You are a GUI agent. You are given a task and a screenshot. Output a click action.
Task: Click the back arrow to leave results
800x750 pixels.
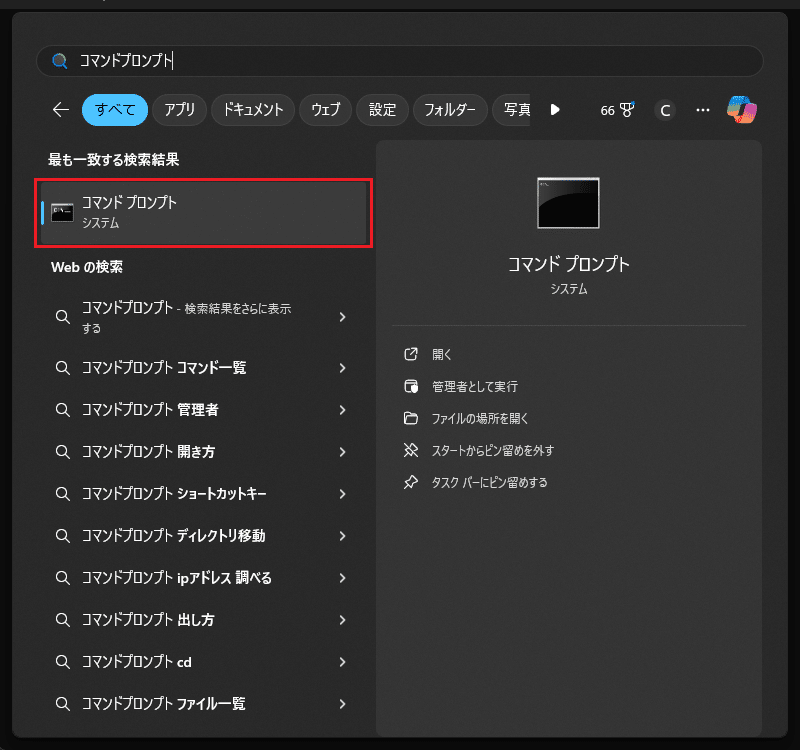coord(60,110)
